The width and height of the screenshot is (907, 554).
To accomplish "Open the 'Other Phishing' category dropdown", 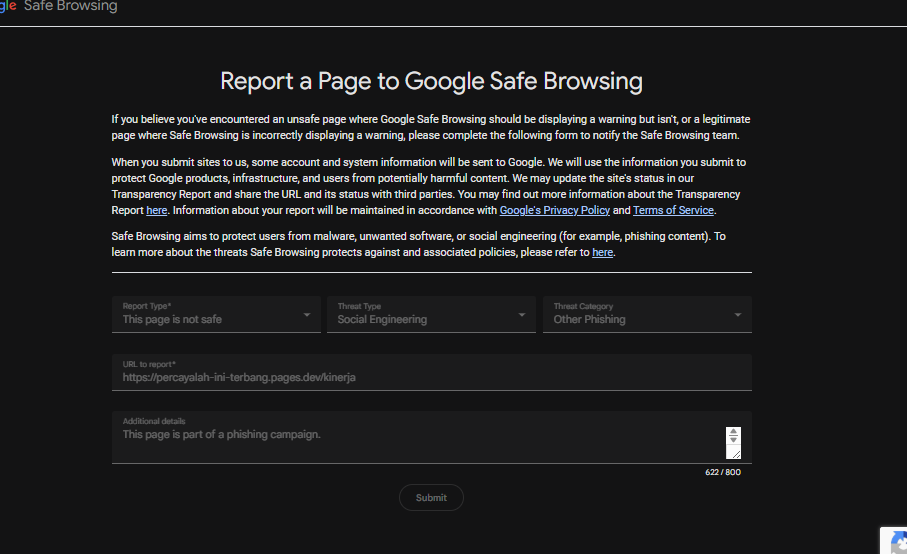I will click(647, 314).
